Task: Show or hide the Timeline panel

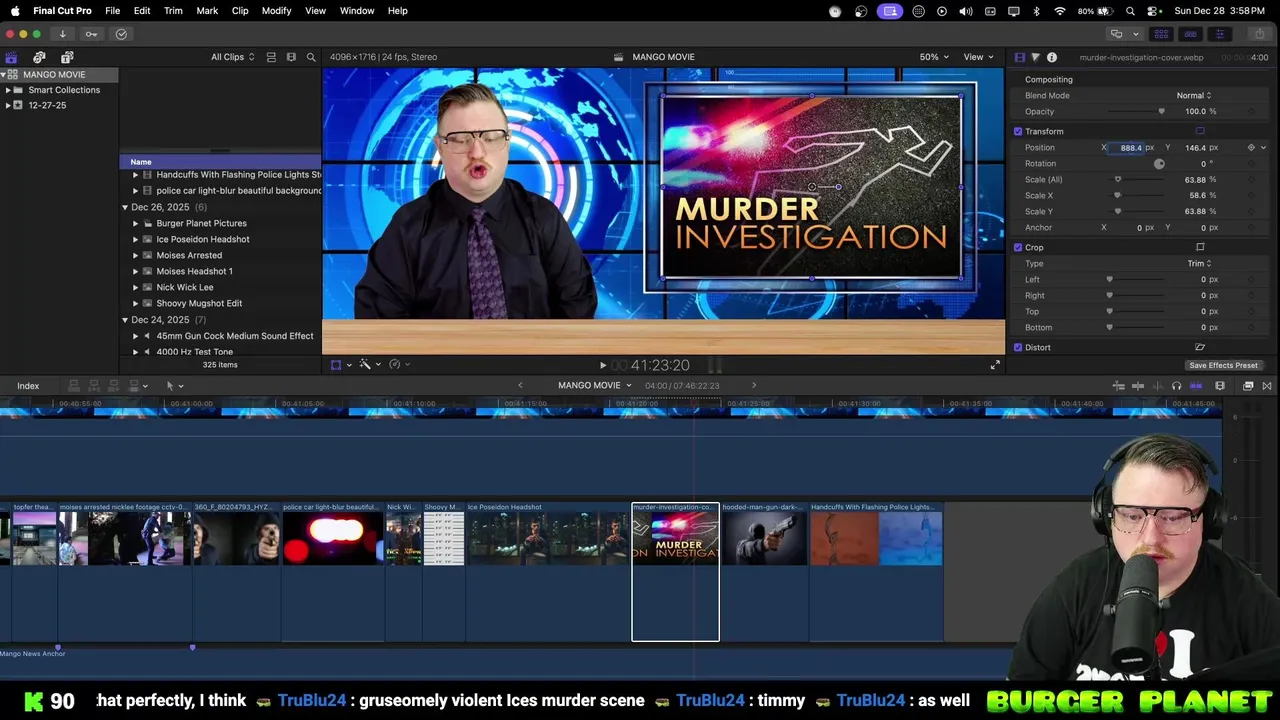Action: click(x=1190, y=34)
